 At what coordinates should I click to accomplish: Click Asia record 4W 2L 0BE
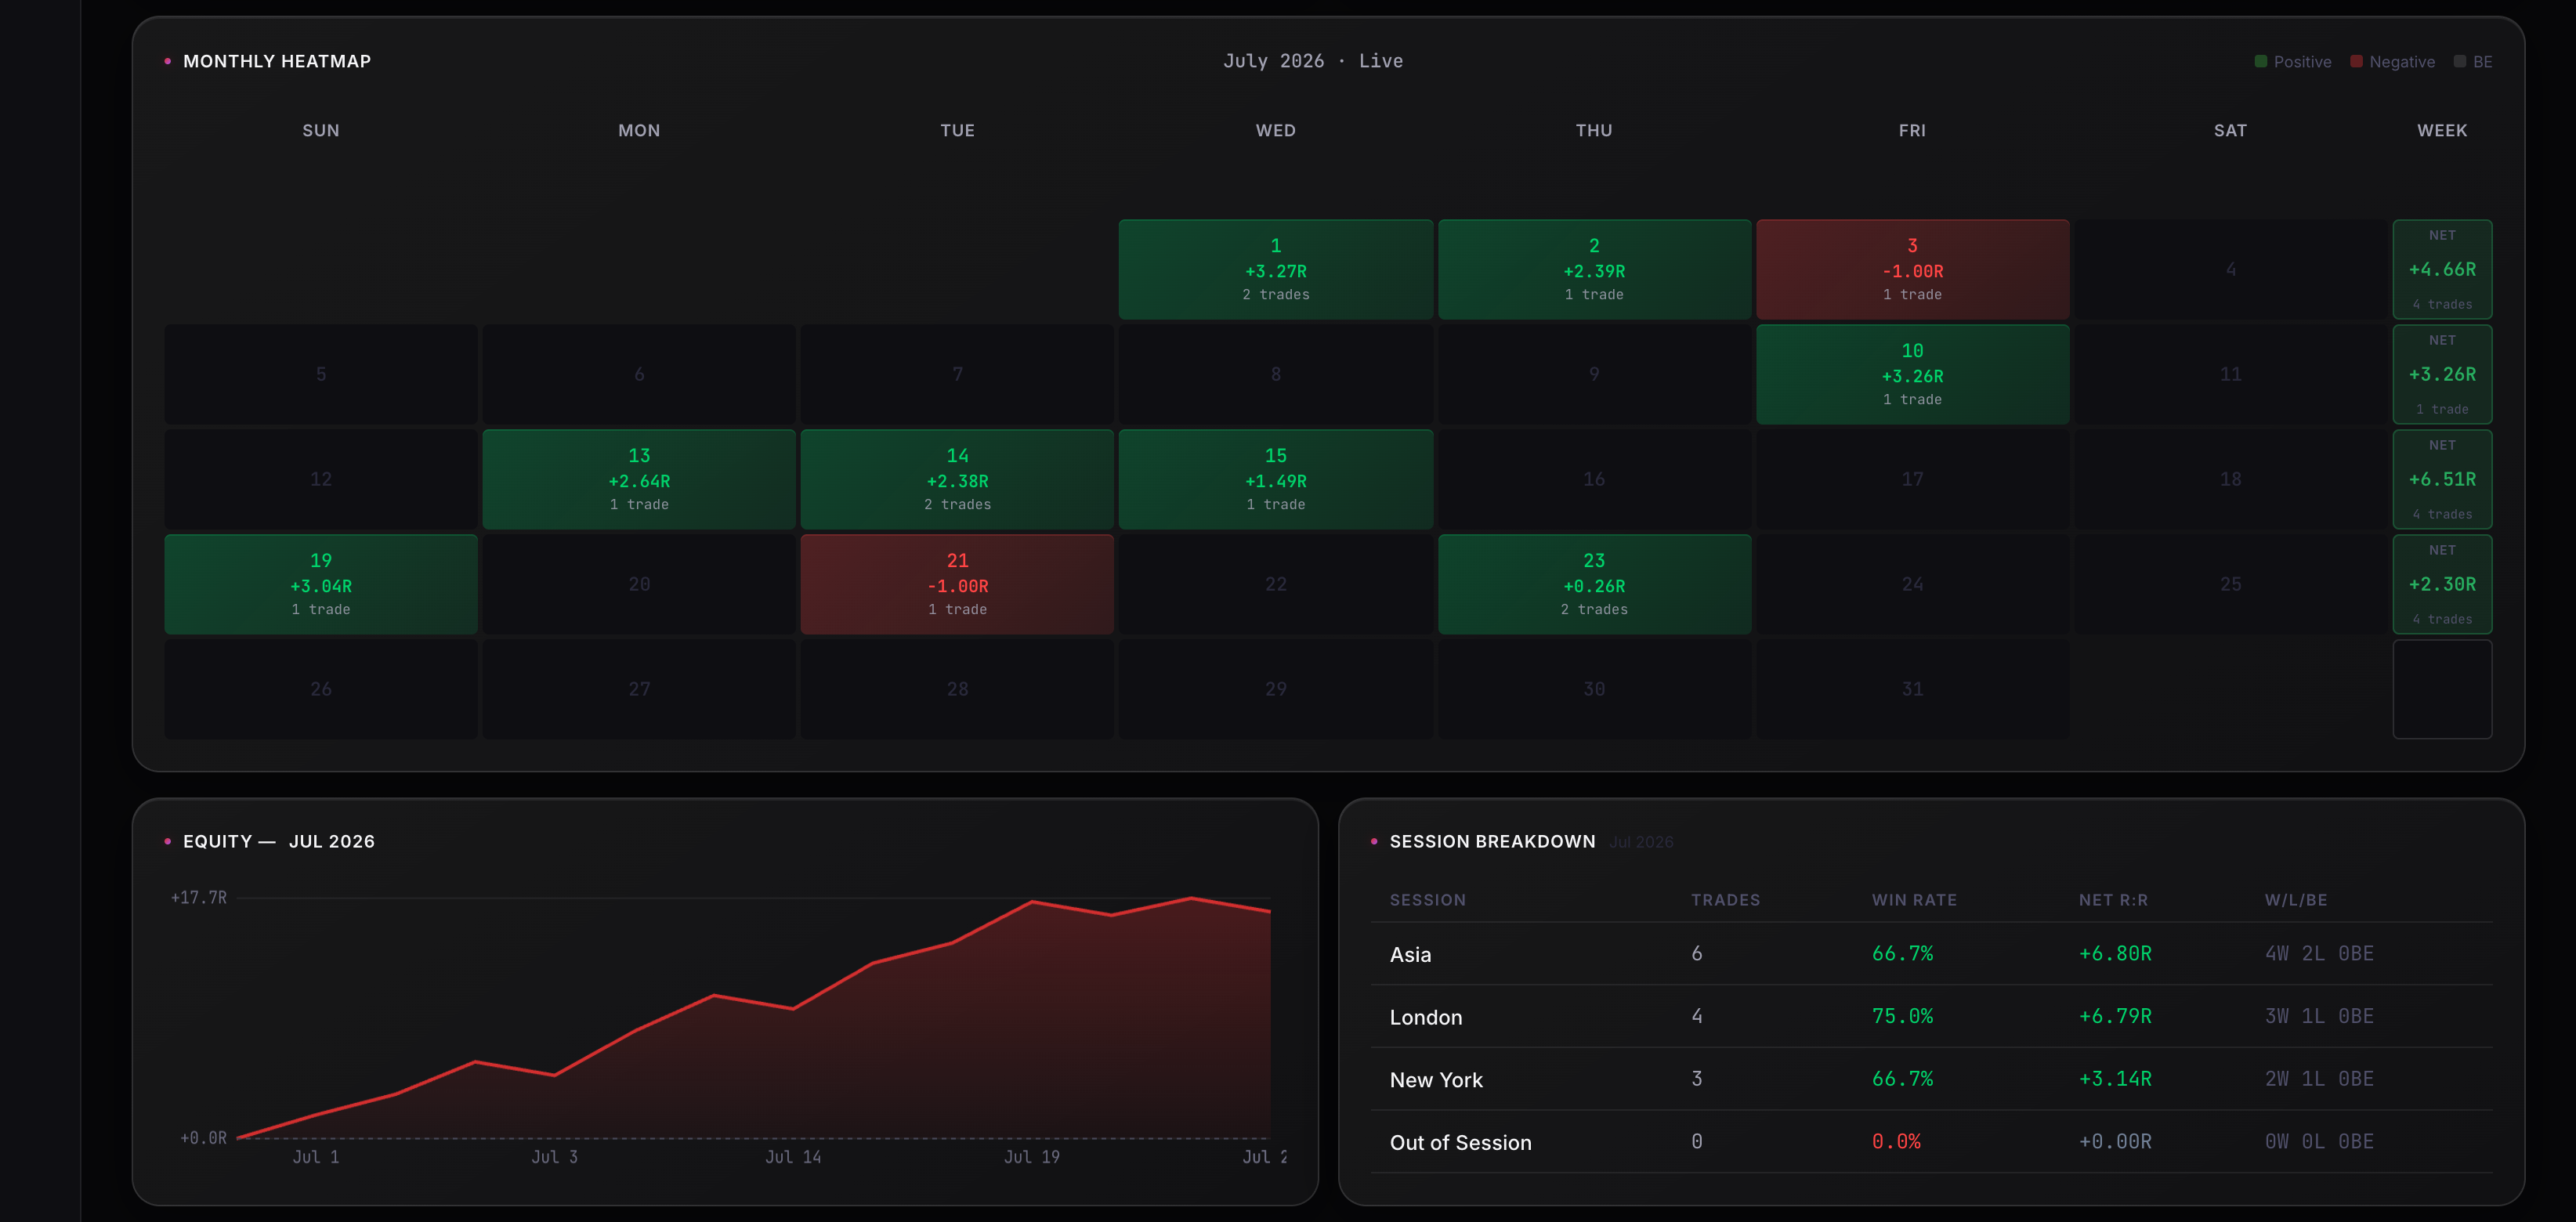pos(2319,953)
